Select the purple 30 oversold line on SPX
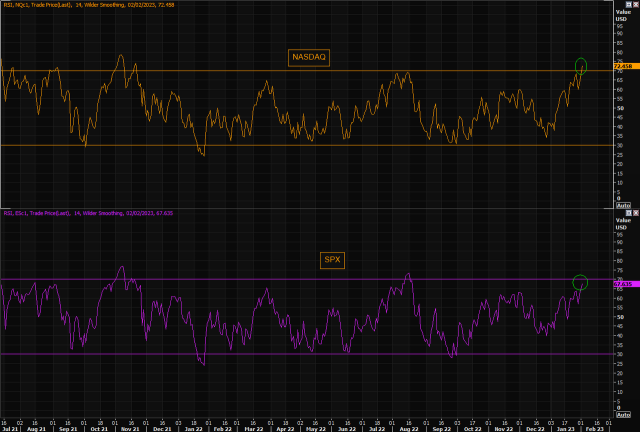 [x=307, y=354]
